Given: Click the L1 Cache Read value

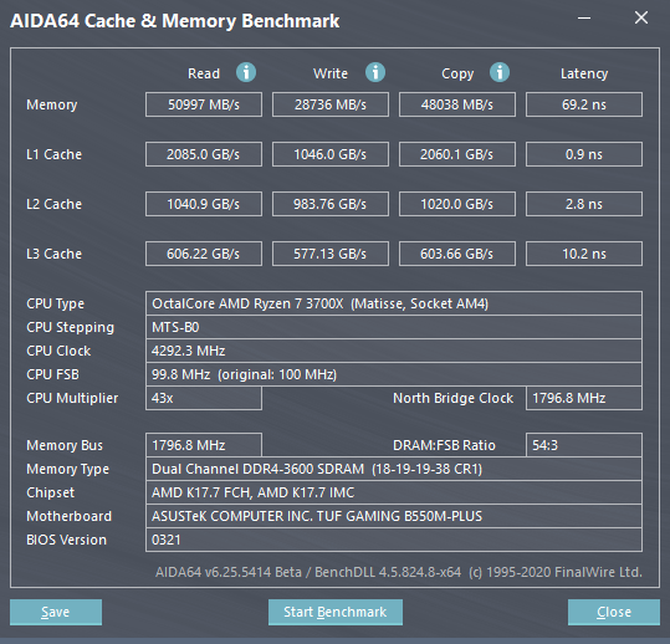Looking at the screenshot, I should (204, 154).
